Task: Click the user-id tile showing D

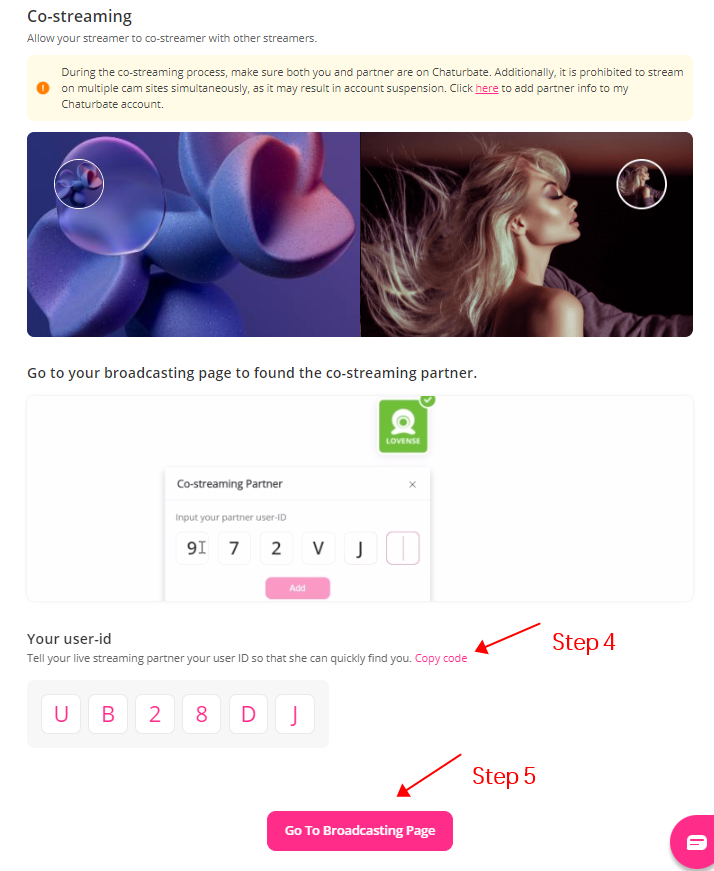Action: (x=248, y=714)
